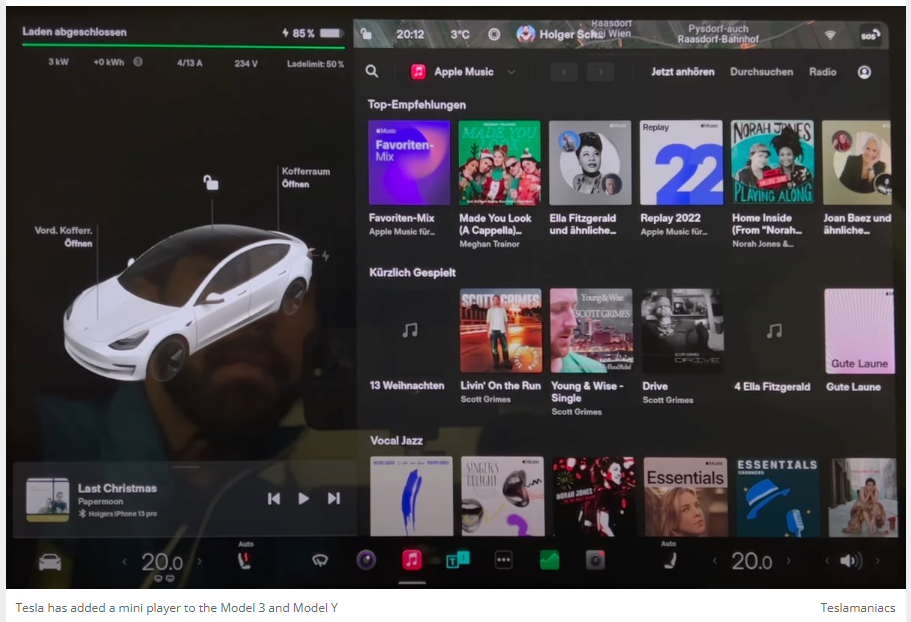Tap Vord. Kofferr. Öffnen to open frunk
The height and width of the screenshot is (622, 911).
(x=63, y=237)
